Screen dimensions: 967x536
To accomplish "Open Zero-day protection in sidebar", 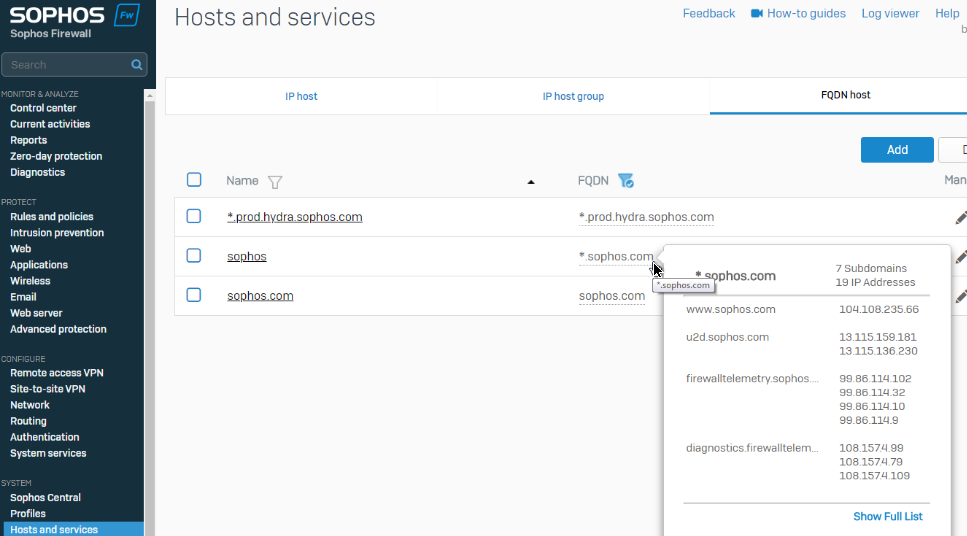I will click(56, 156).
